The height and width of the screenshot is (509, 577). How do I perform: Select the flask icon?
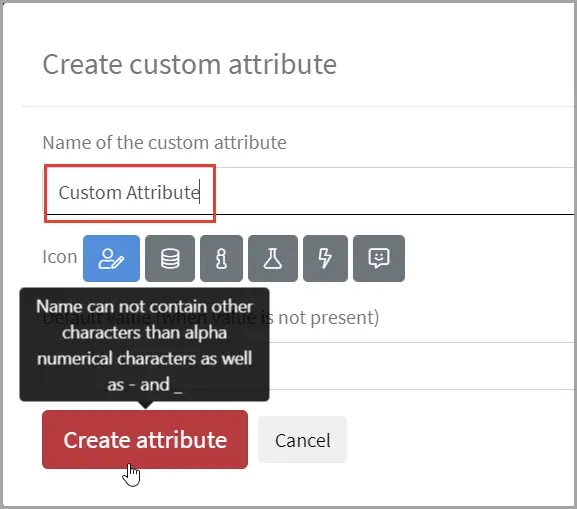273,258
